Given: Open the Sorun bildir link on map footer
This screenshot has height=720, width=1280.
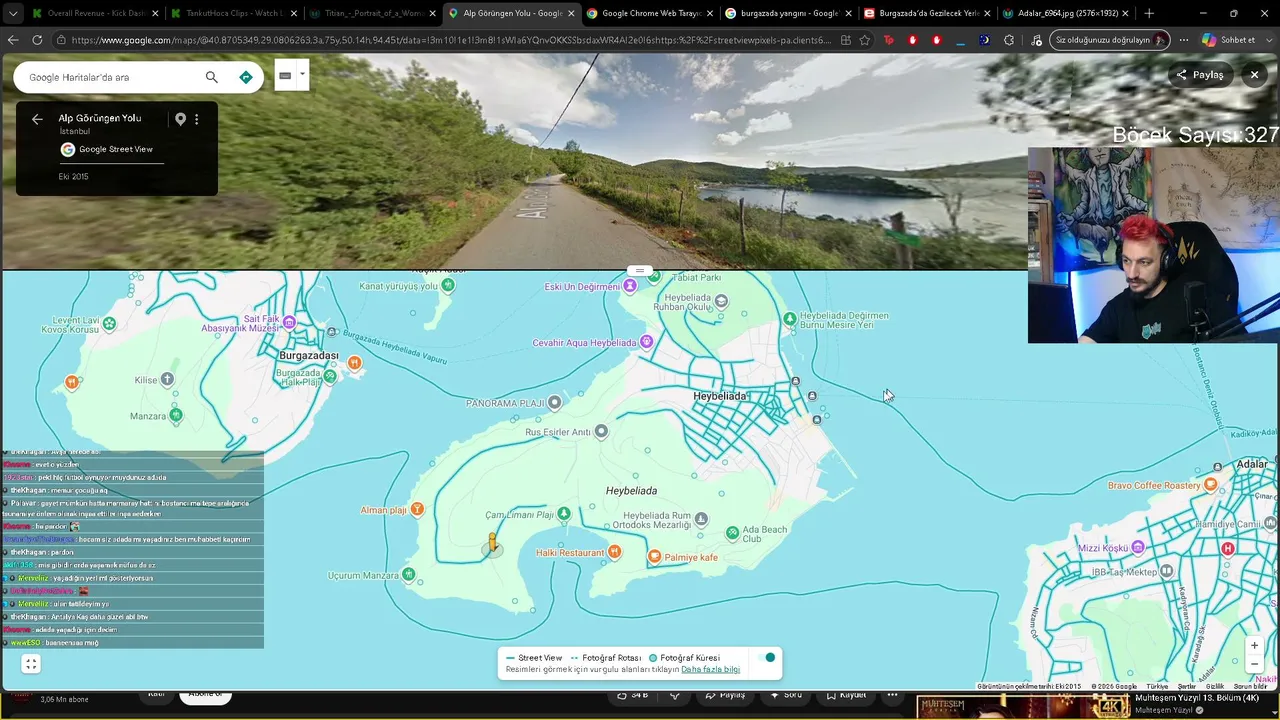Looking at the screenshot, I should point(1250,687).
